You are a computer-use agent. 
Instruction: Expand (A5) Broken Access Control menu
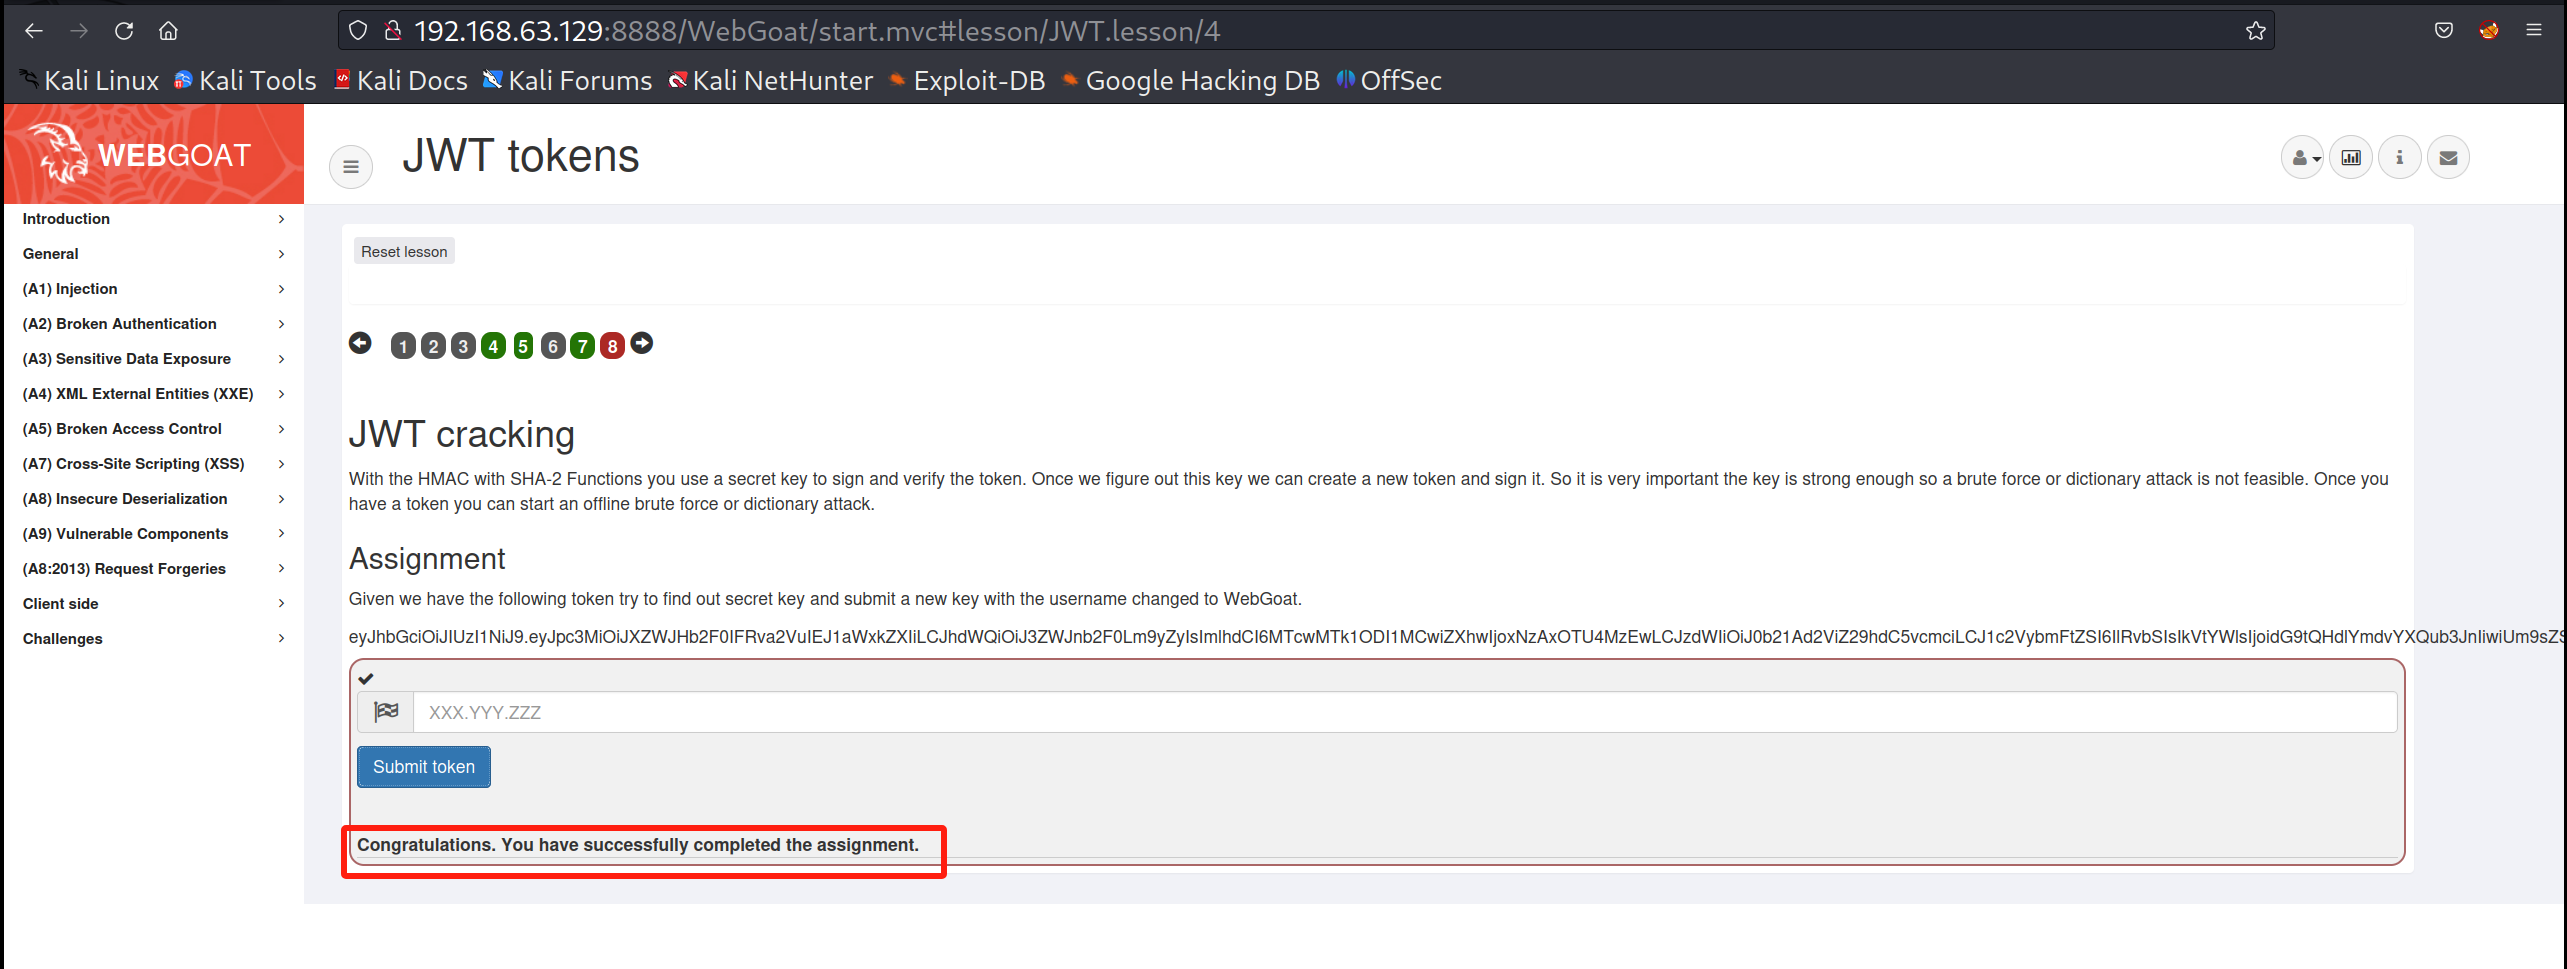point(153,429)
